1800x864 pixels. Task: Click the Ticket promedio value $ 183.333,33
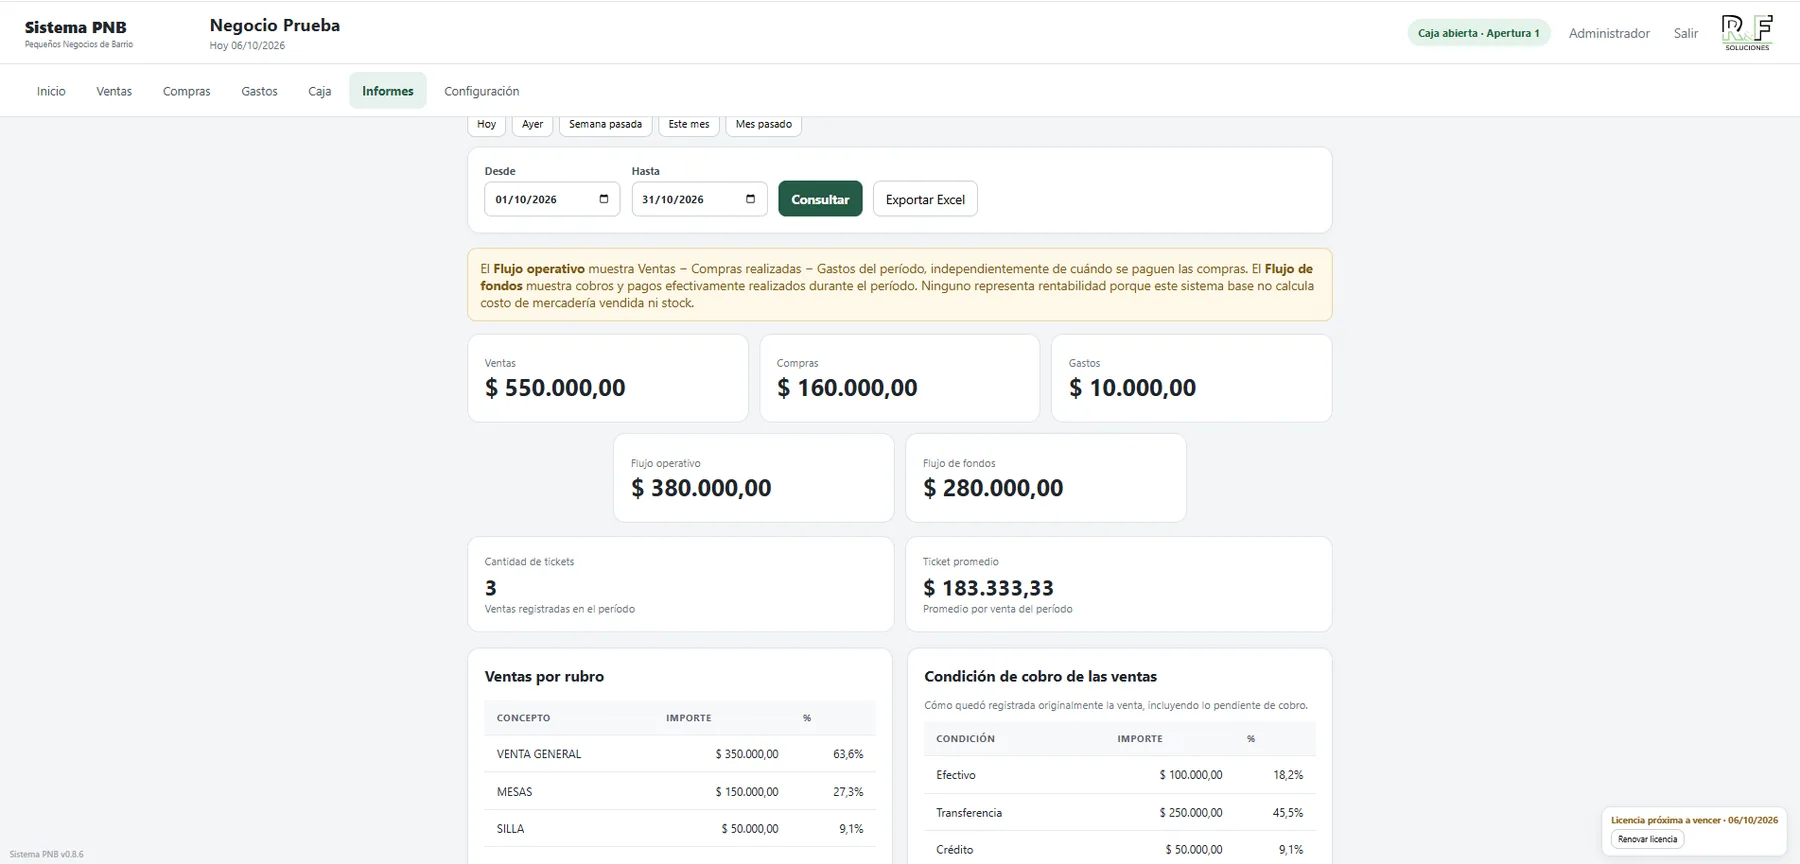pyautogui.click(x=988, y=588)
